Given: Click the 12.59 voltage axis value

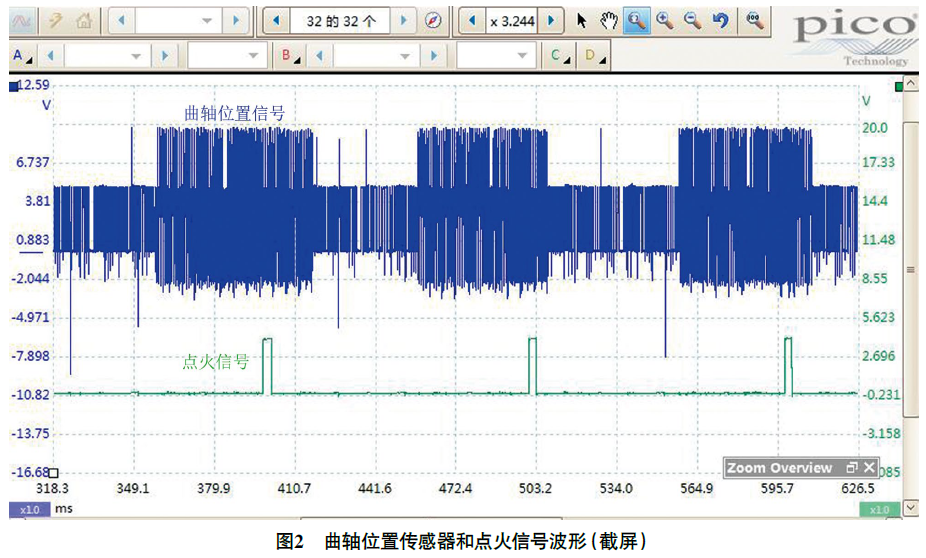Looking at the screenshot, I should (x=33, y=85).
